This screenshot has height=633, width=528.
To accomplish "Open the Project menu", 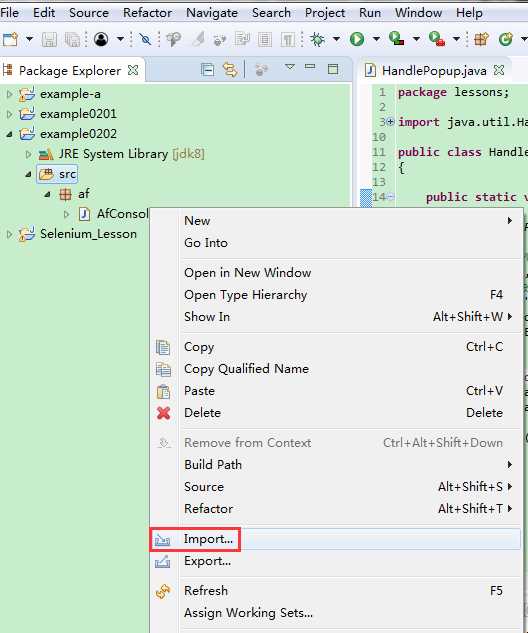I will click(325, 13).
